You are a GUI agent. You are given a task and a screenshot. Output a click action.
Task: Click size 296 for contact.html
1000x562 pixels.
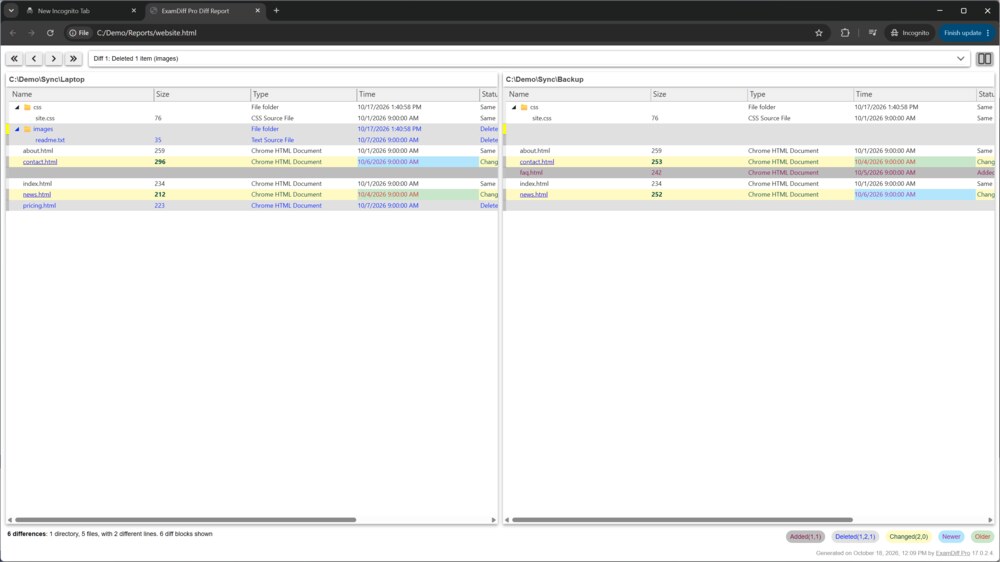point(159,162)
